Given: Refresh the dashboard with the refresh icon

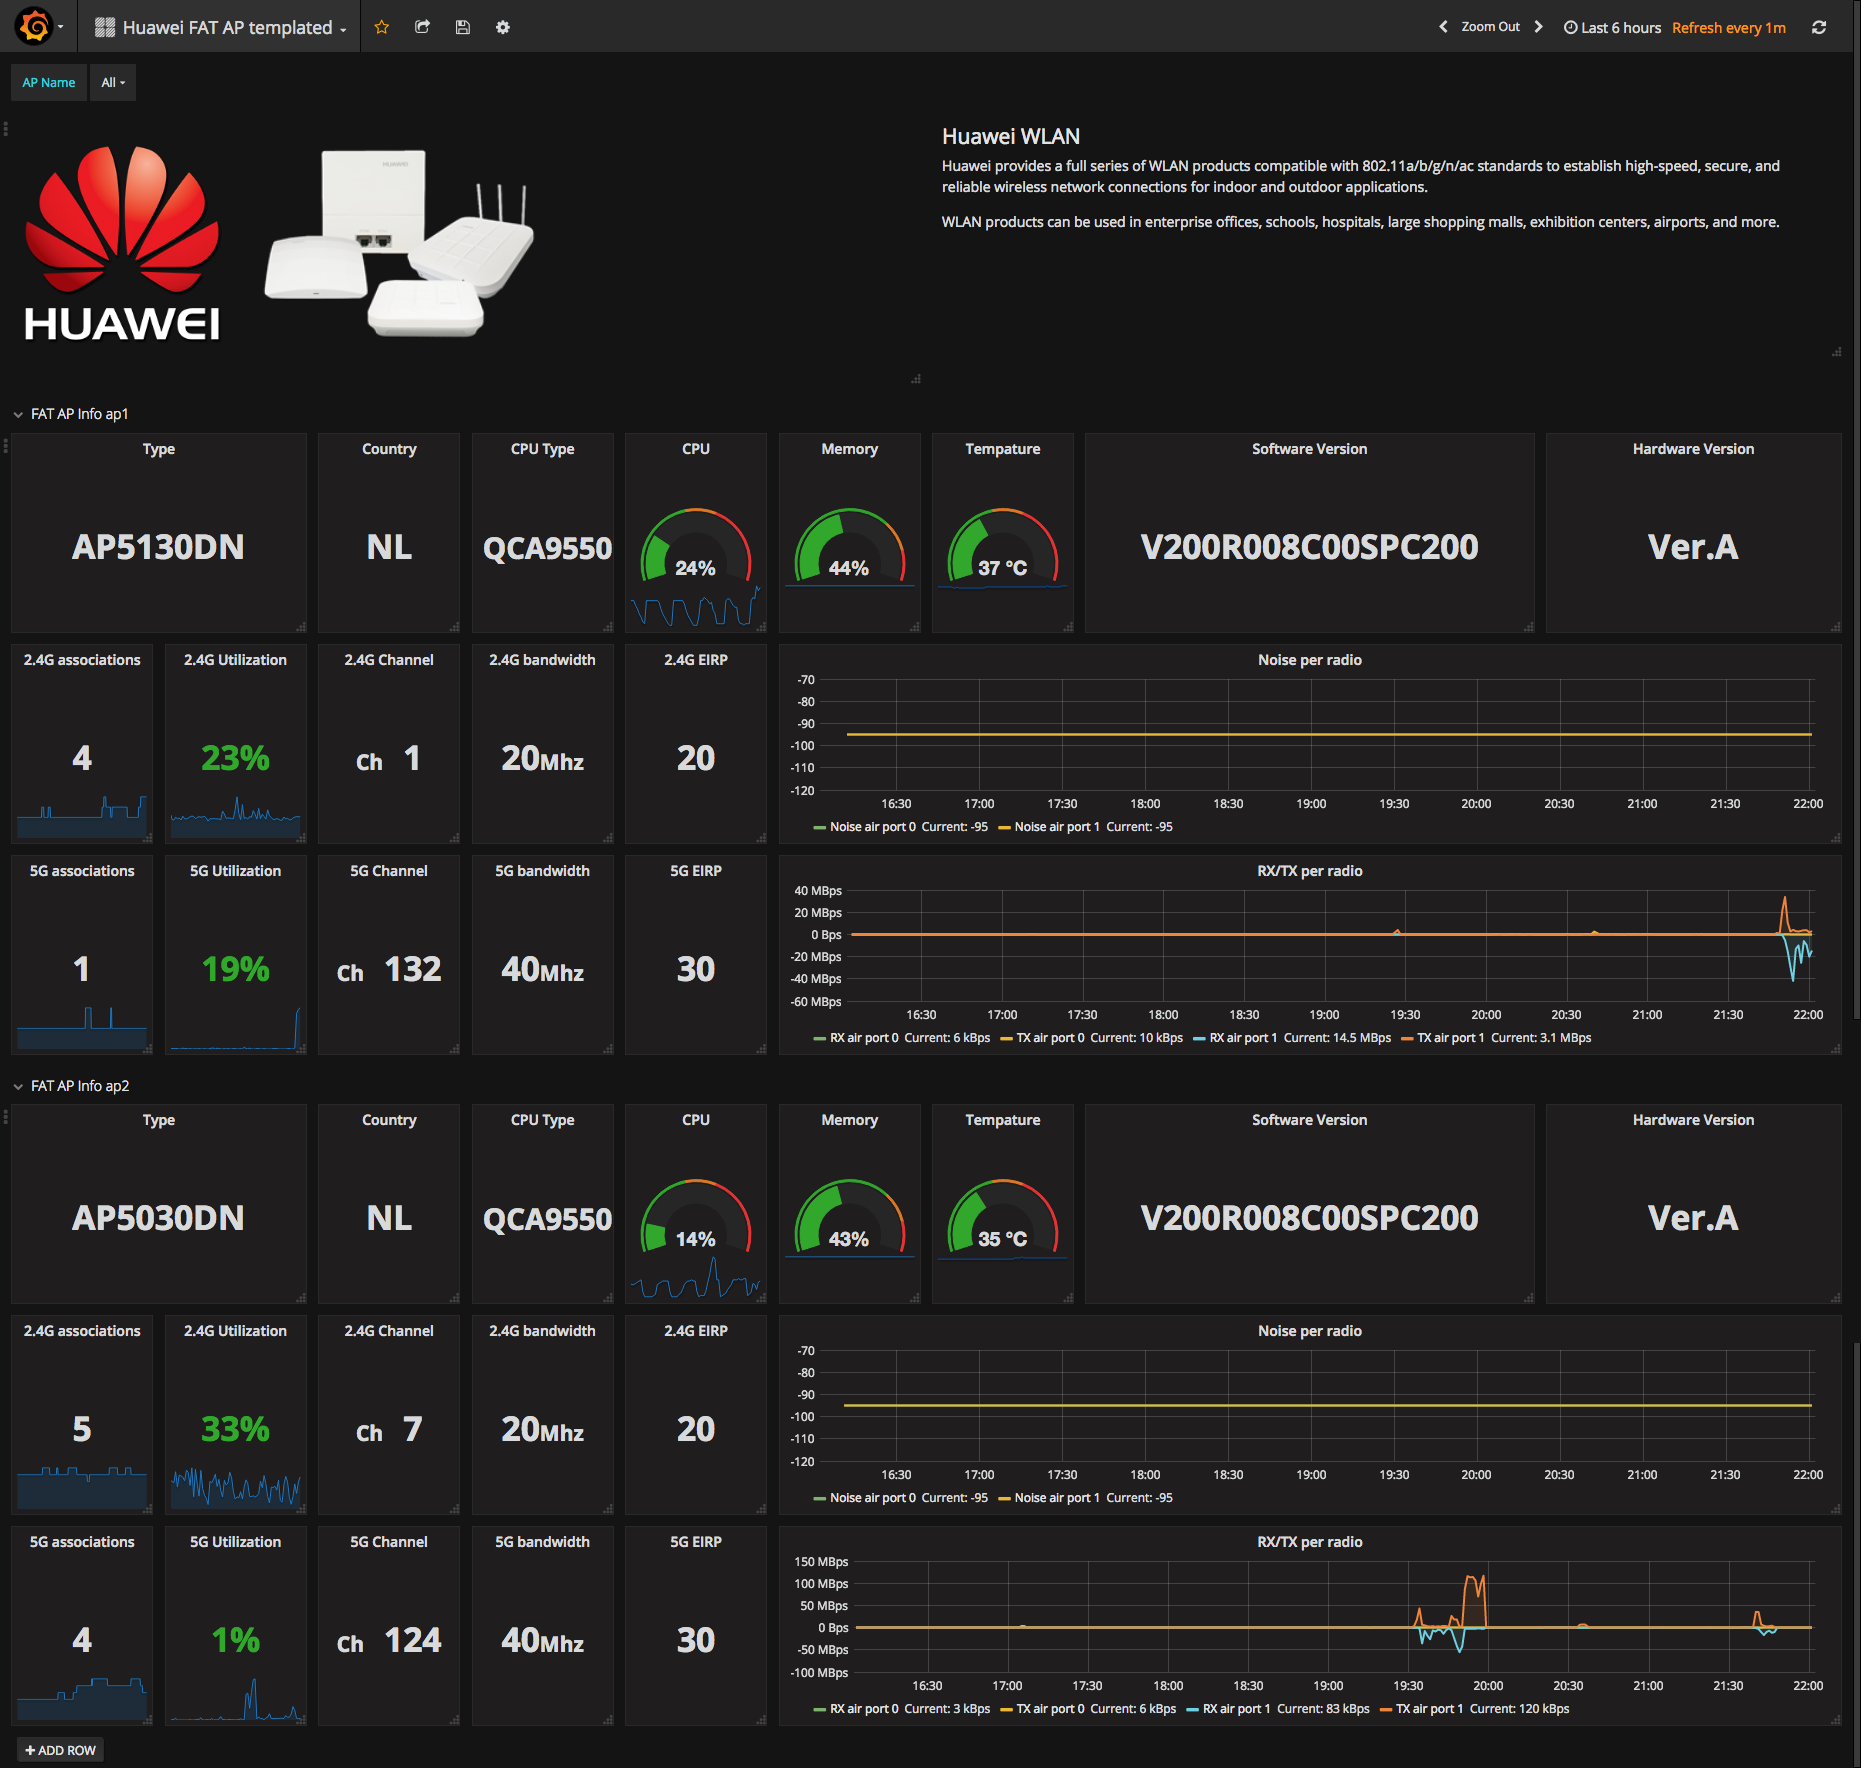Looking at the screenshot, I should [1819, 27].
